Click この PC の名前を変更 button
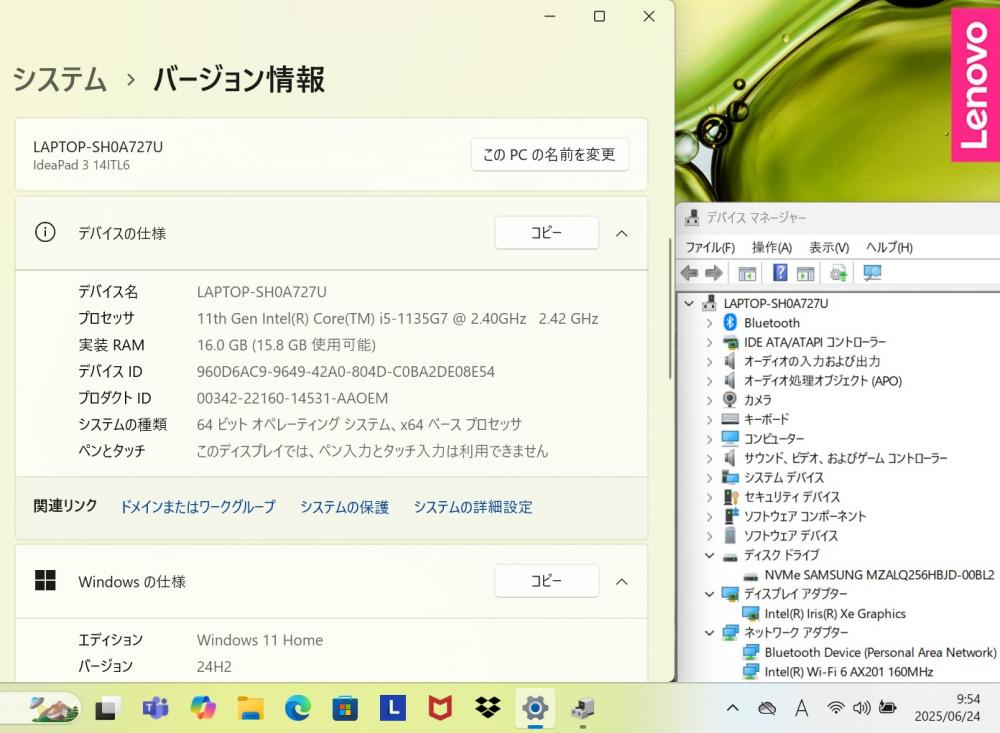The width and height of the screenshot is (1000, 733). point(550,154)
